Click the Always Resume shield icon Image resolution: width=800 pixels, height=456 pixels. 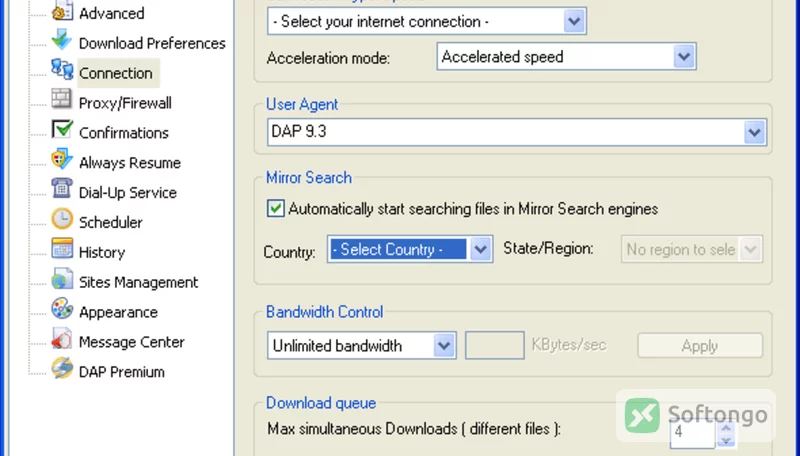62,159
